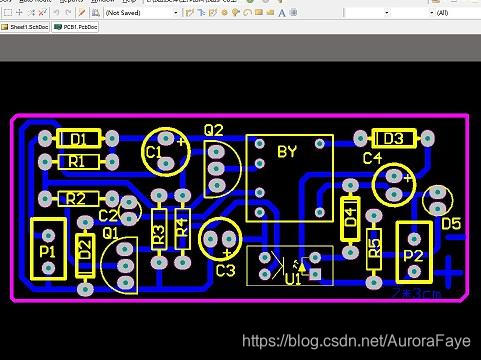Open the (Not Saved) view dropdown
Screen dimensions: 481x360
pos(142,13)
